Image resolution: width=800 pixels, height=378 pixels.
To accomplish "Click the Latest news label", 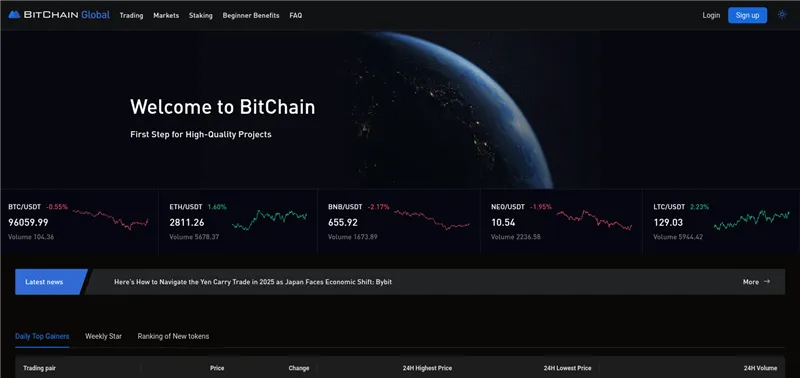I will [44, 282].
